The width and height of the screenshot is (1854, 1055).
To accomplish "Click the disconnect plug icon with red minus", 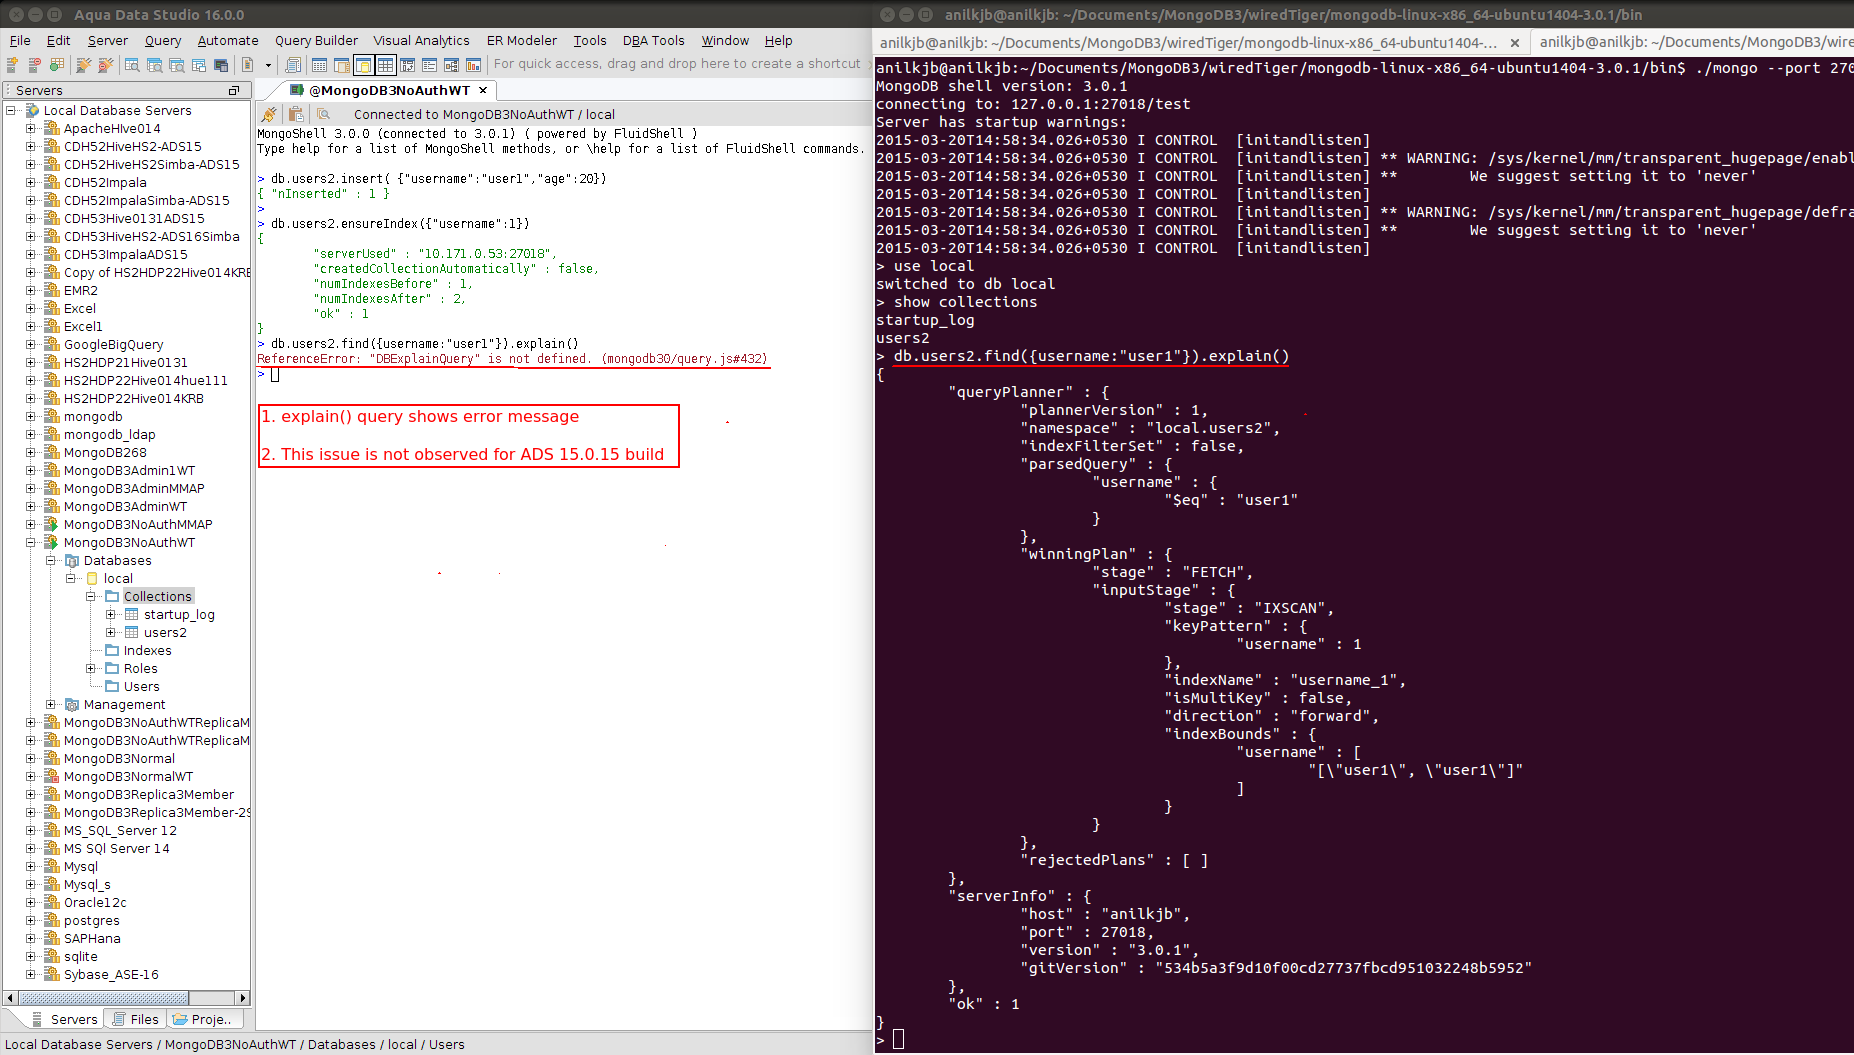I will 104,65.
